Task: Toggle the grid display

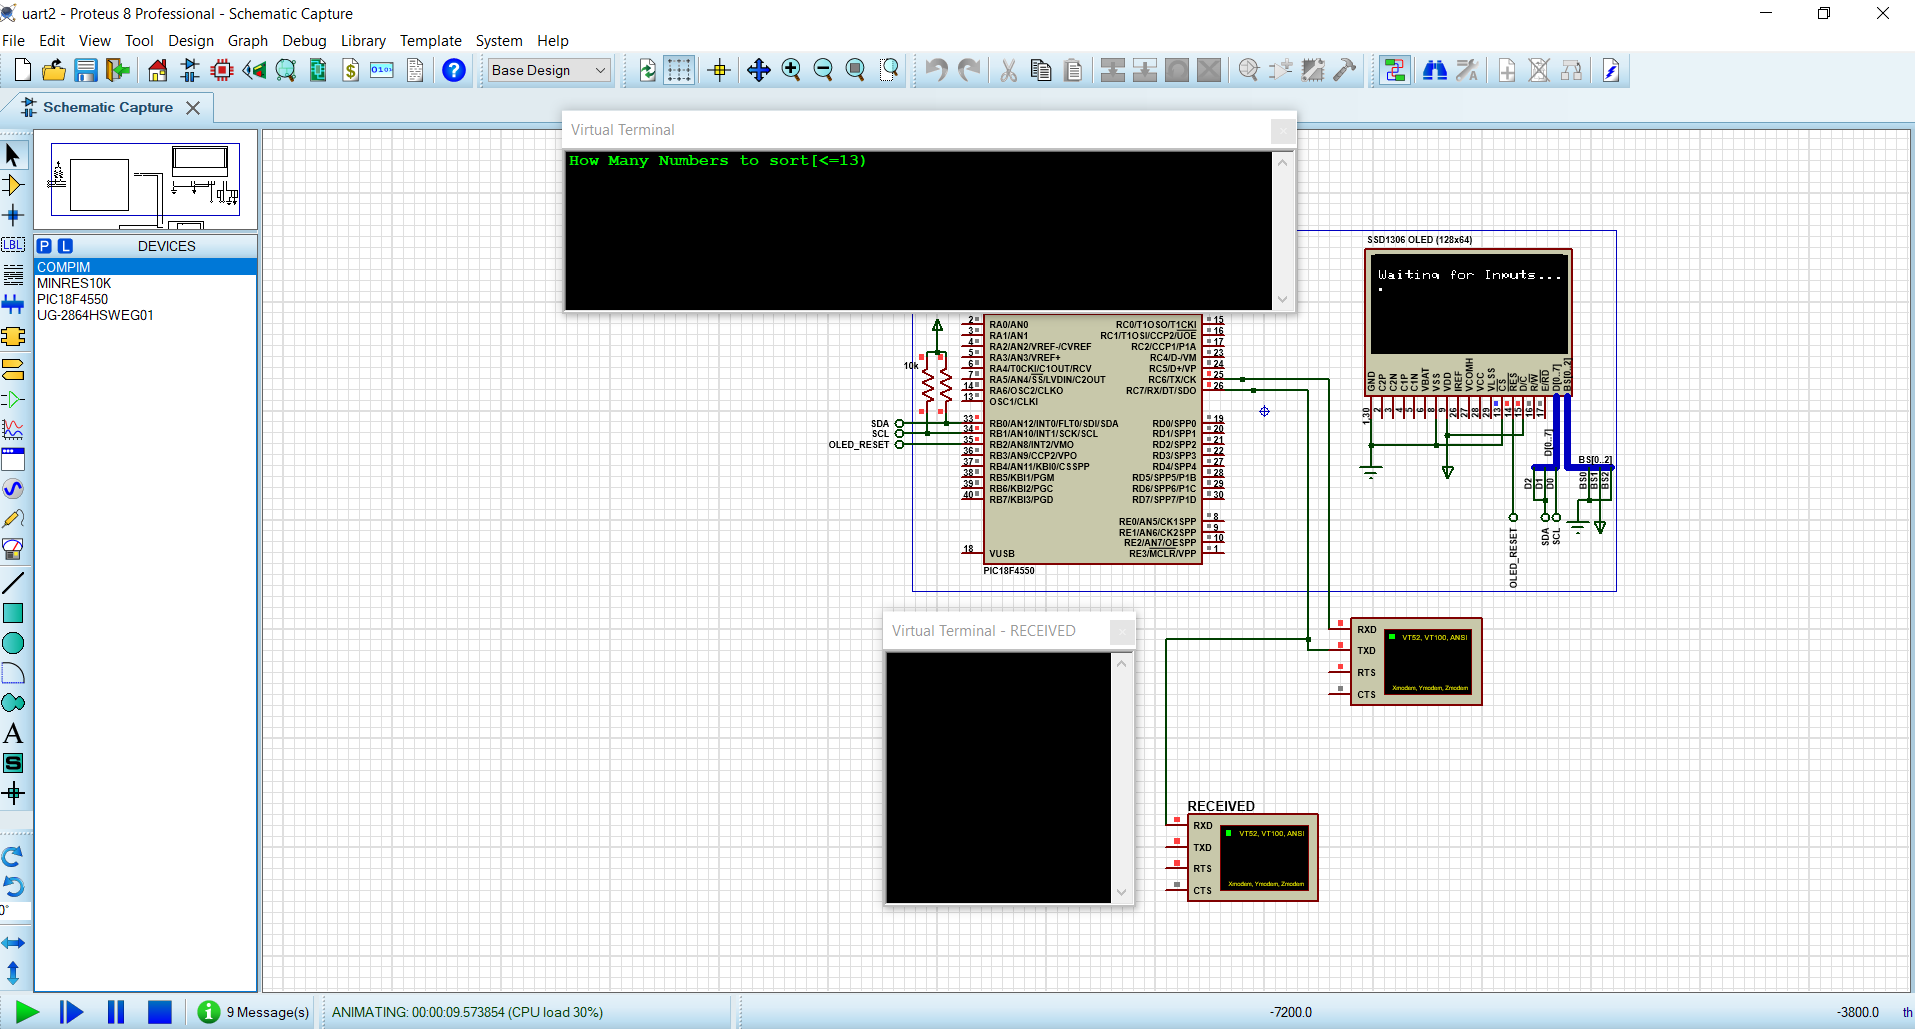Action: pyautogui.click(x=679, y=70)
